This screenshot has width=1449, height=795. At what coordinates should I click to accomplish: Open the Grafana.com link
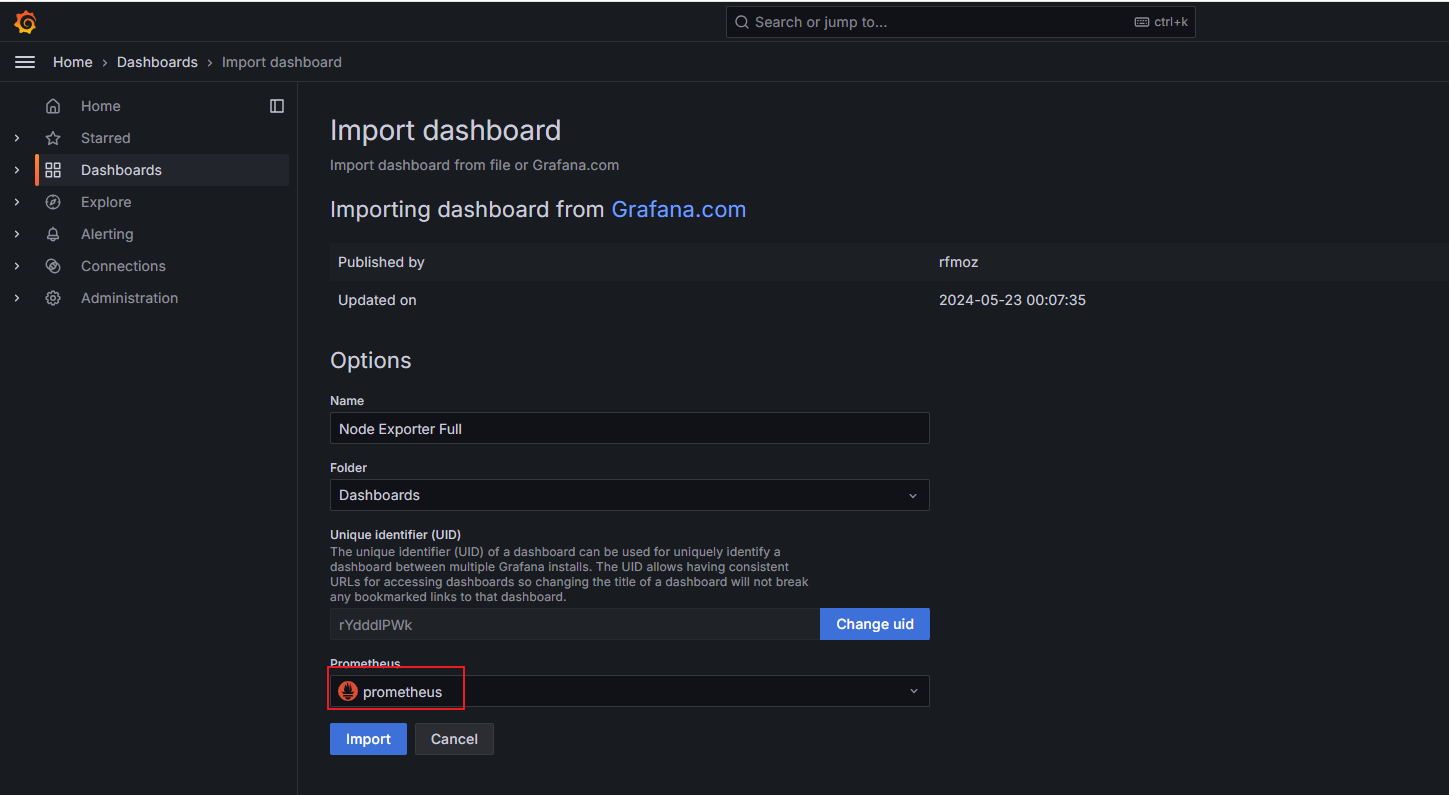tap(678, 209)
